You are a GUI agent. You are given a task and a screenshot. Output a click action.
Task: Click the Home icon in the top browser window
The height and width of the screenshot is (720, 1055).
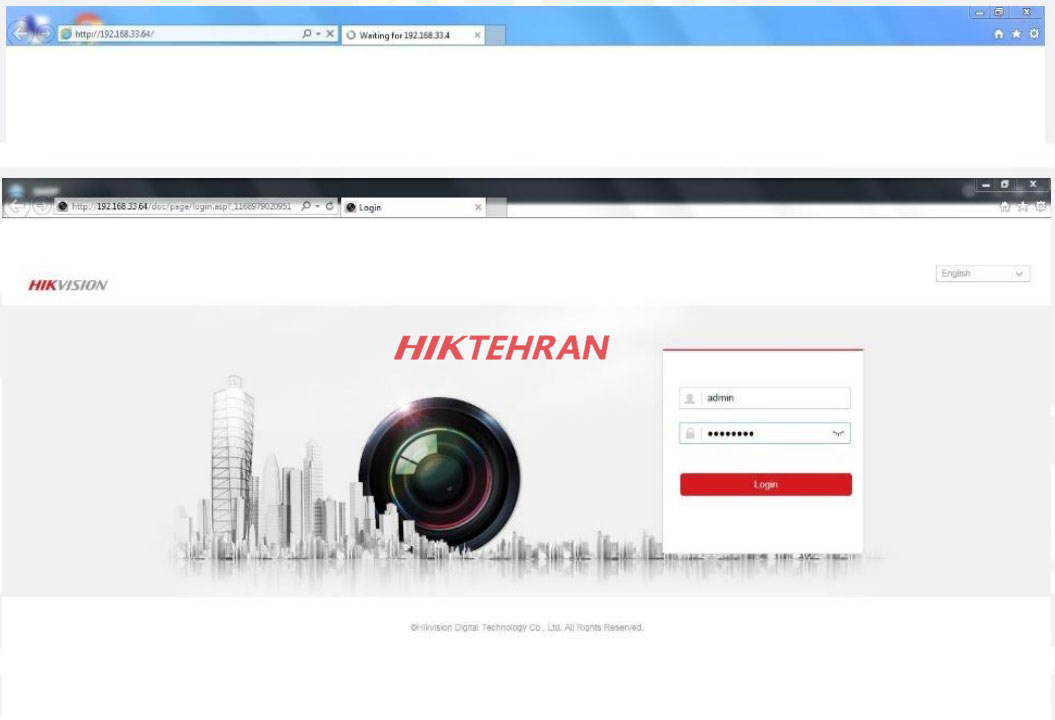(998, 34)
